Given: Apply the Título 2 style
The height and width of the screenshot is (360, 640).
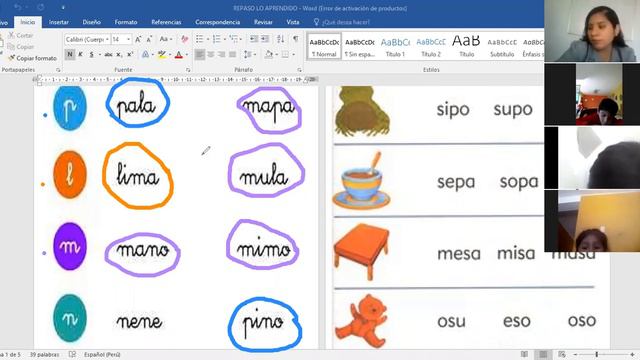Looking at the screenshot, I should [431, 46].
